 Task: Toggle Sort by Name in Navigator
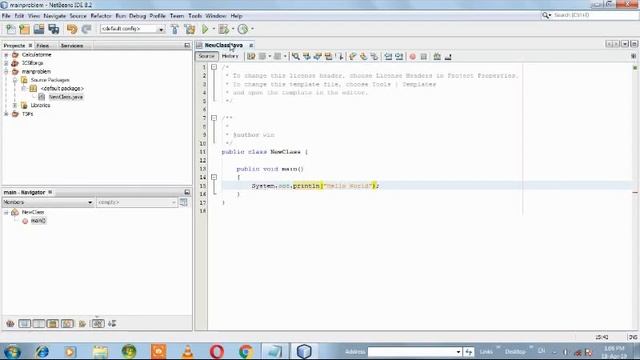click(98, 324)
